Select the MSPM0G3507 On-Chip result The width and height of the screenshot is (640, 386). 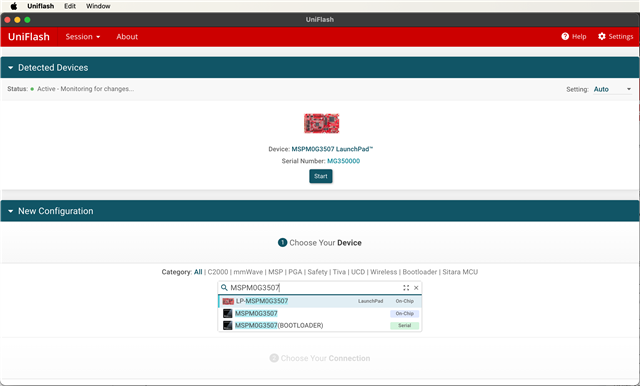[320, 313]
